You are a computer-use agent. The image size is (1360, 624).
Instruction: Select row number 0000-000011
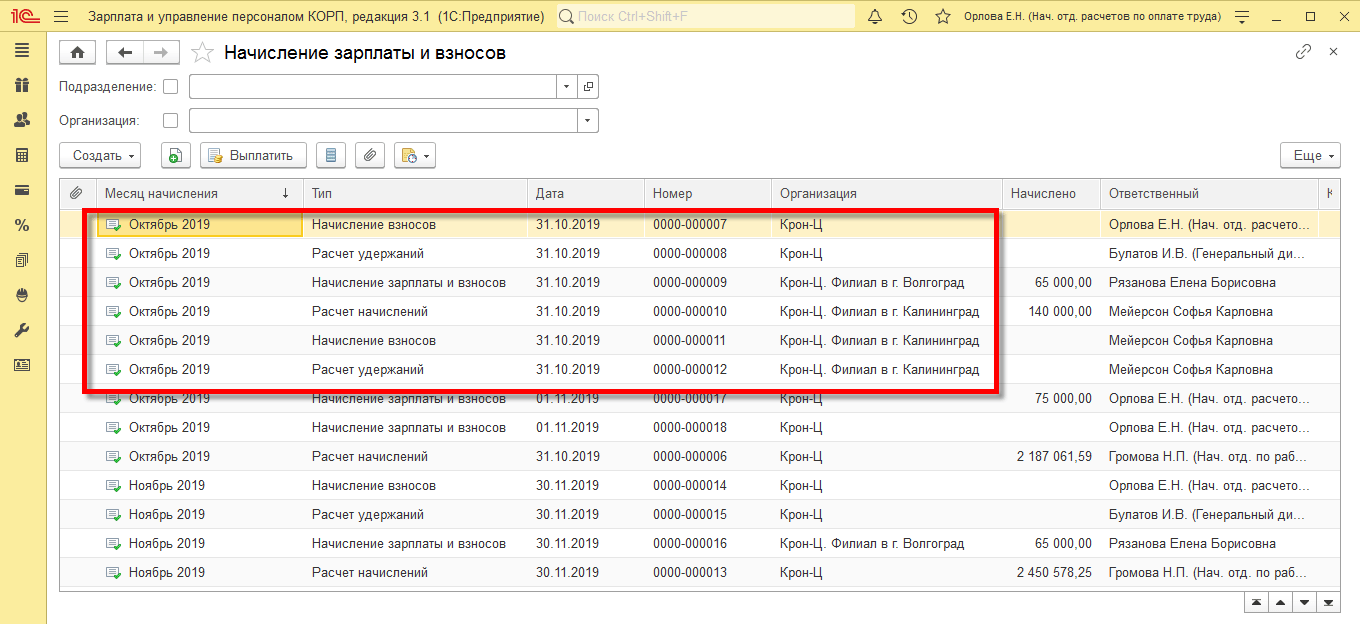(x=700, y=341)
